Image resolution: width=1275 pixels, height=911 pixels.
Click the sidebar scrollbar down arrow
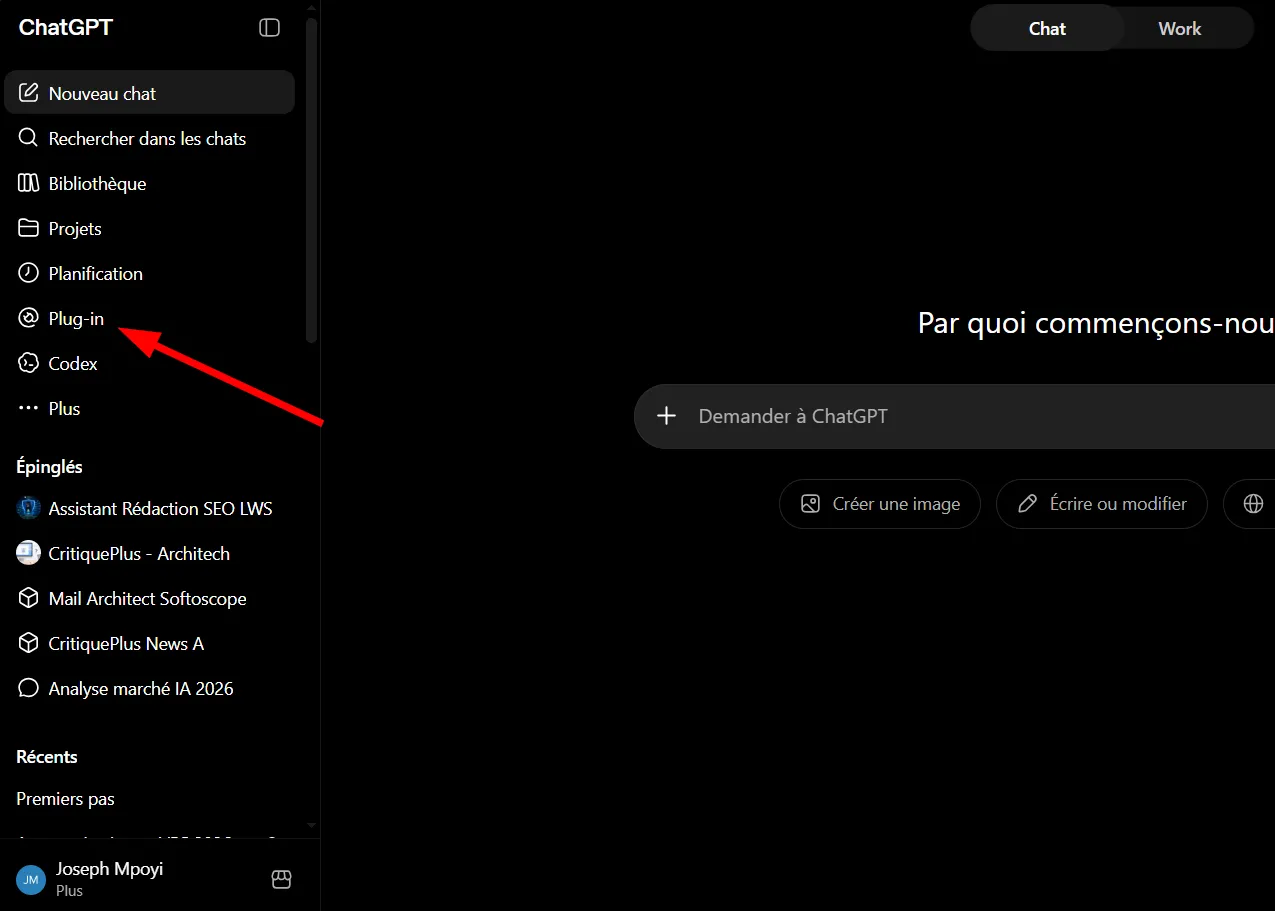pyautogui.click(x=311, y=826)
